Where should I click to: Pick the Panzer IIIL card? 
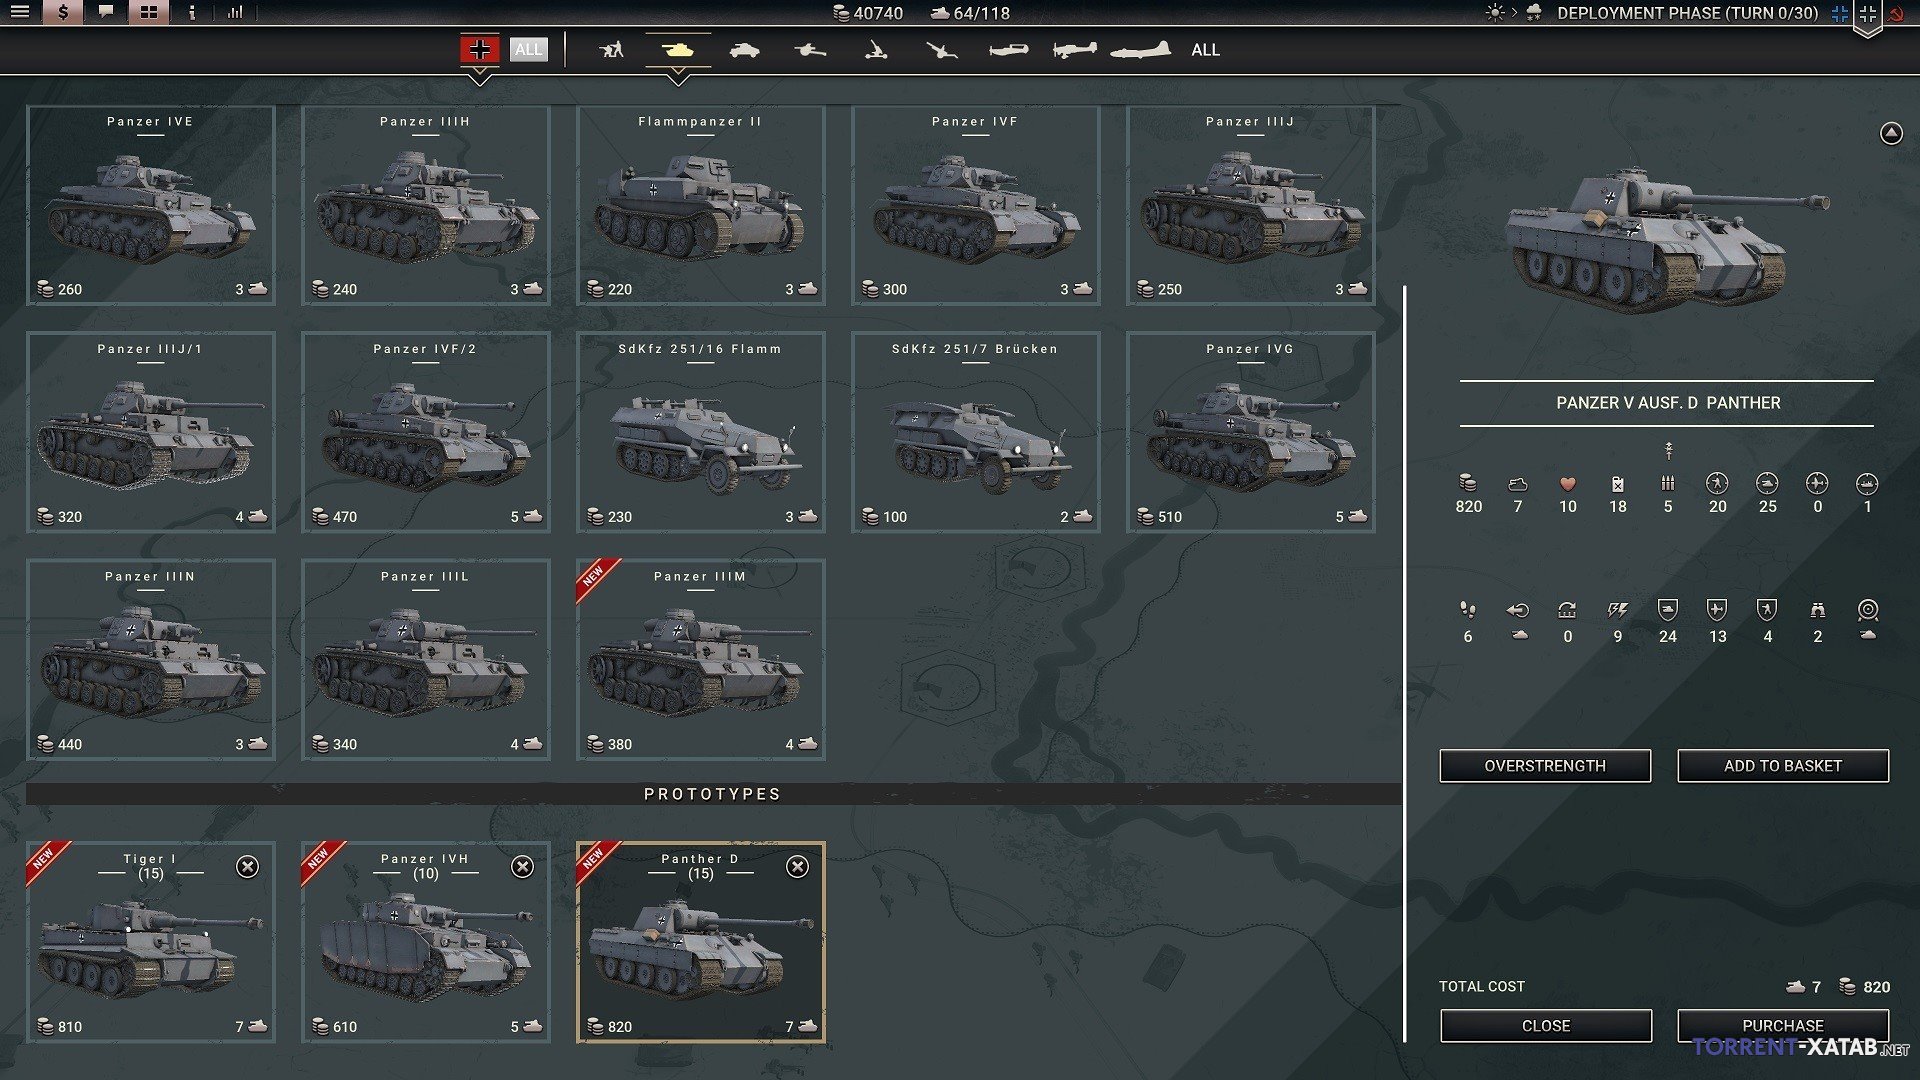(x=426, y=659)
